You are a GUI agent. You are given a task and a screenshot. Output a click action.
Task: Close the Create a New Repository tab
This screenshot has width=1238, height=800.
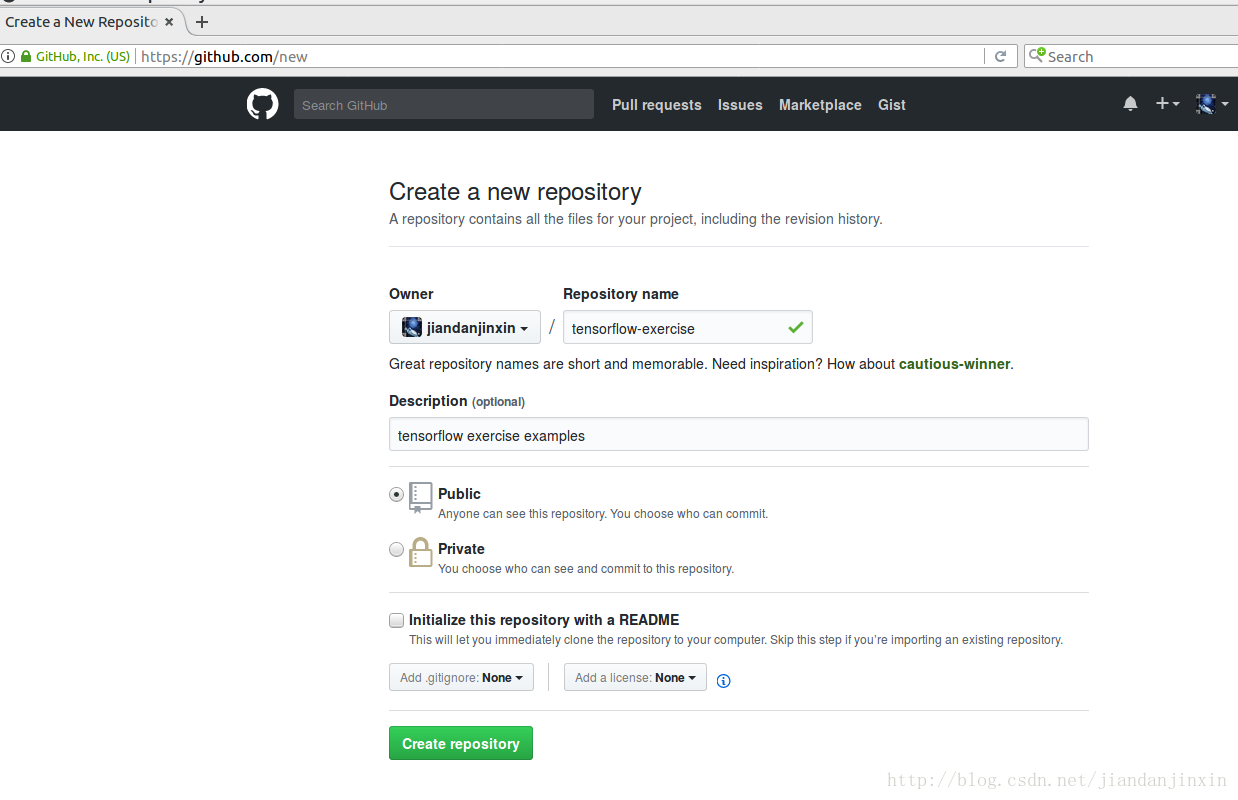pos(169,21)
